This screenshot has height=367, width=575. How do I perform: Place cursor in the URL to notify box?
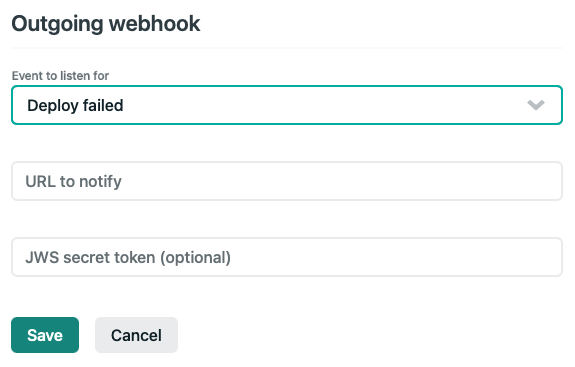[x=287, y=181]
